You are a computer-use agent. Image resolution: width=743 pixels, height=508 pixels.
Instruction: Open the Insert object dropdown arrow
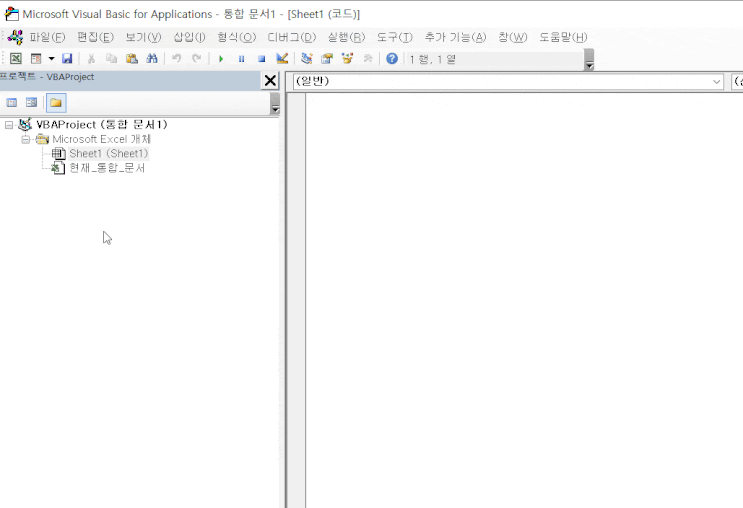(51, 59)
